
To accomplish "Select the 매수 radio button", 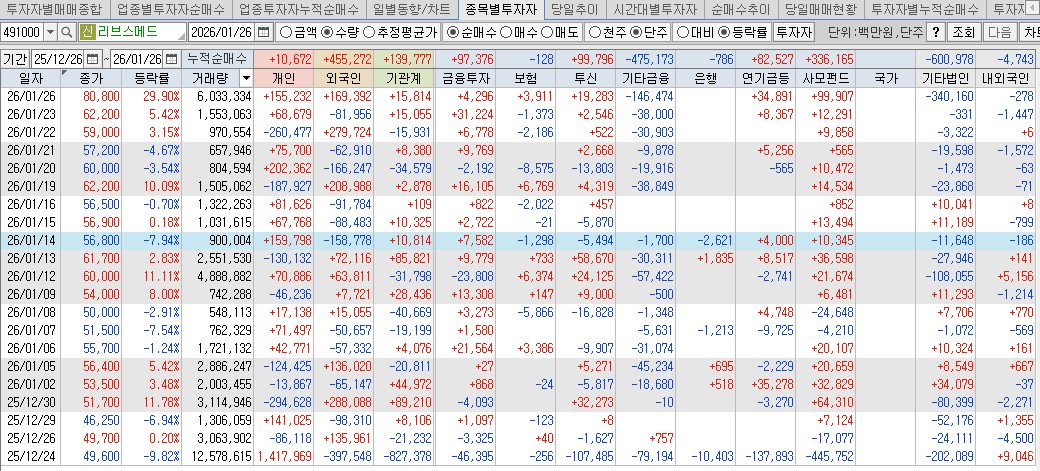I will pos(505,32).
